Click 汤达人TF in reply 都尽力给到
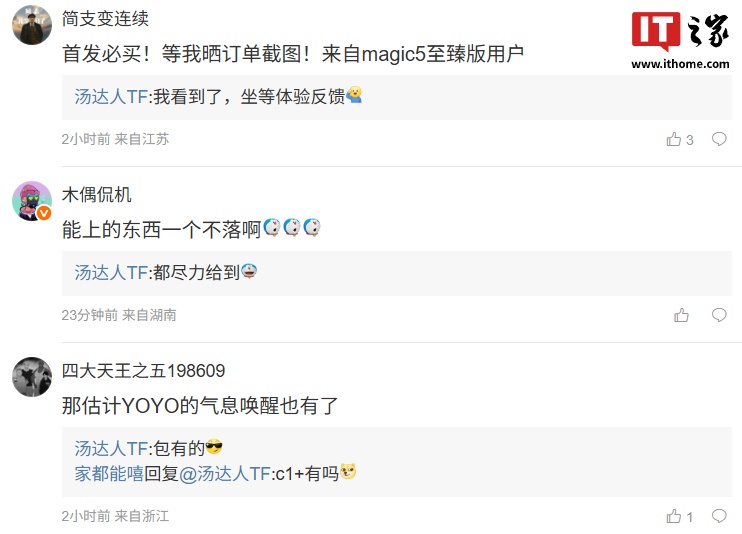 (x=111, y=273)
